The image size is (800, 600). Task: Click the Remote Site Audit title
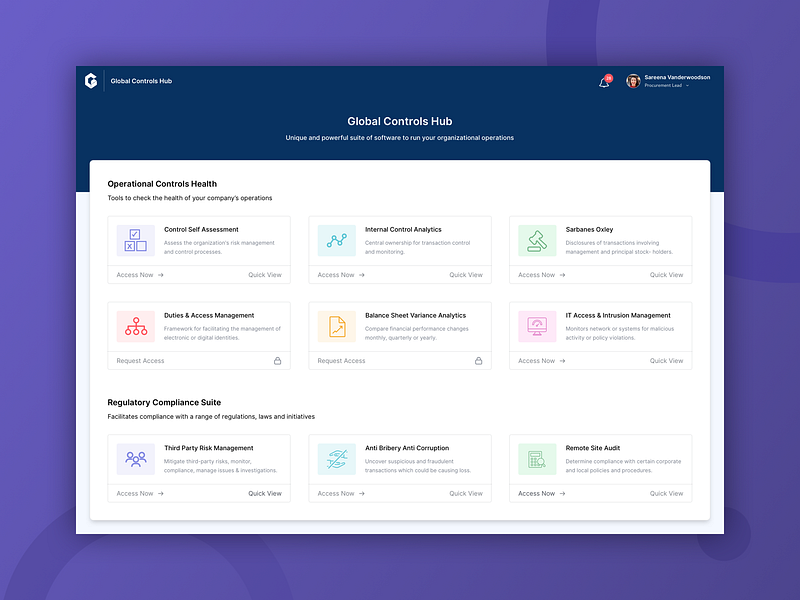[592, 448]
